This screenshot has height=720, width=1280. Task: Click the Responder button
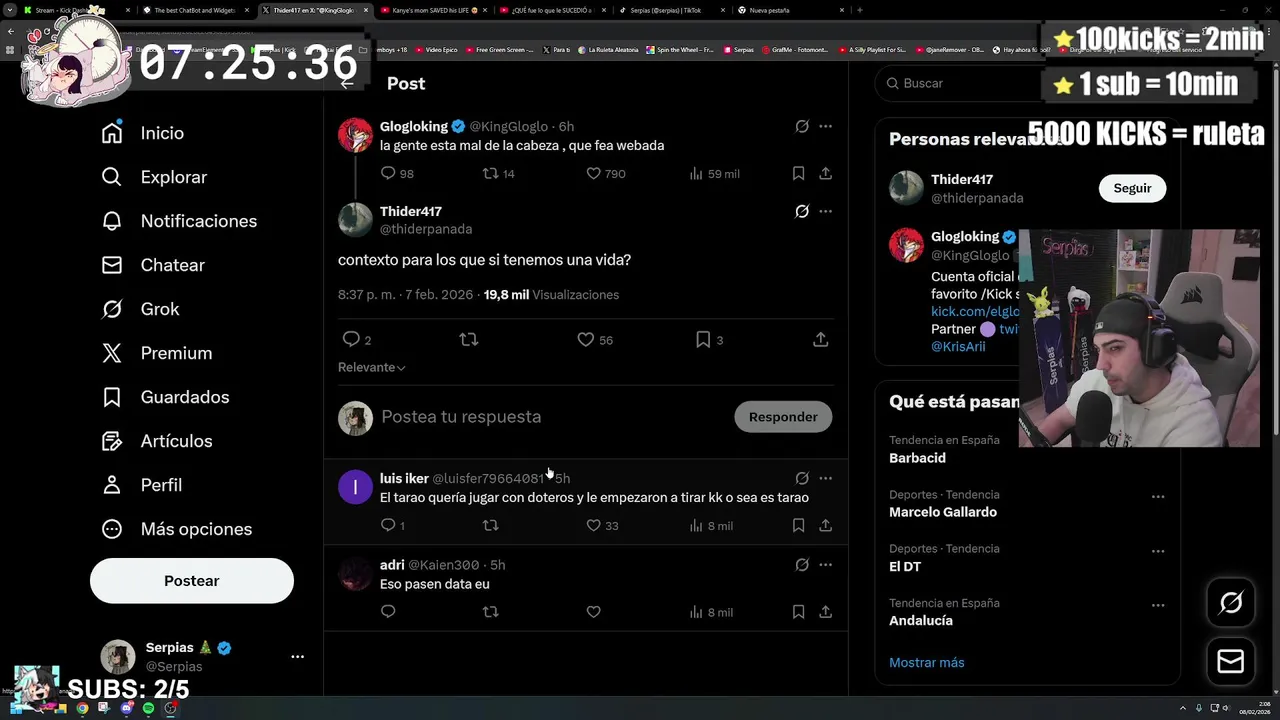(x=783, y=417)
